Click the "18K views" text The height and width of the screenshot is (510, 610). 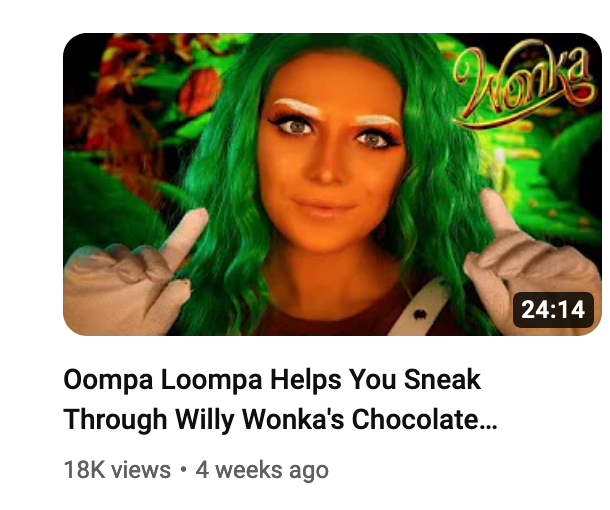(x=117, y=470)
